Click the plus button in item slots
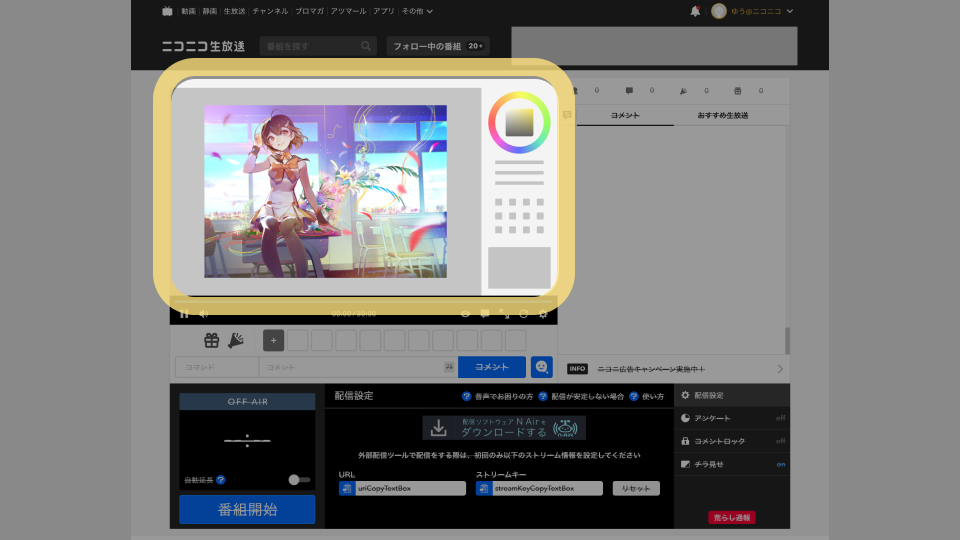Screen dimensions: 960x540 coord(274,340)
